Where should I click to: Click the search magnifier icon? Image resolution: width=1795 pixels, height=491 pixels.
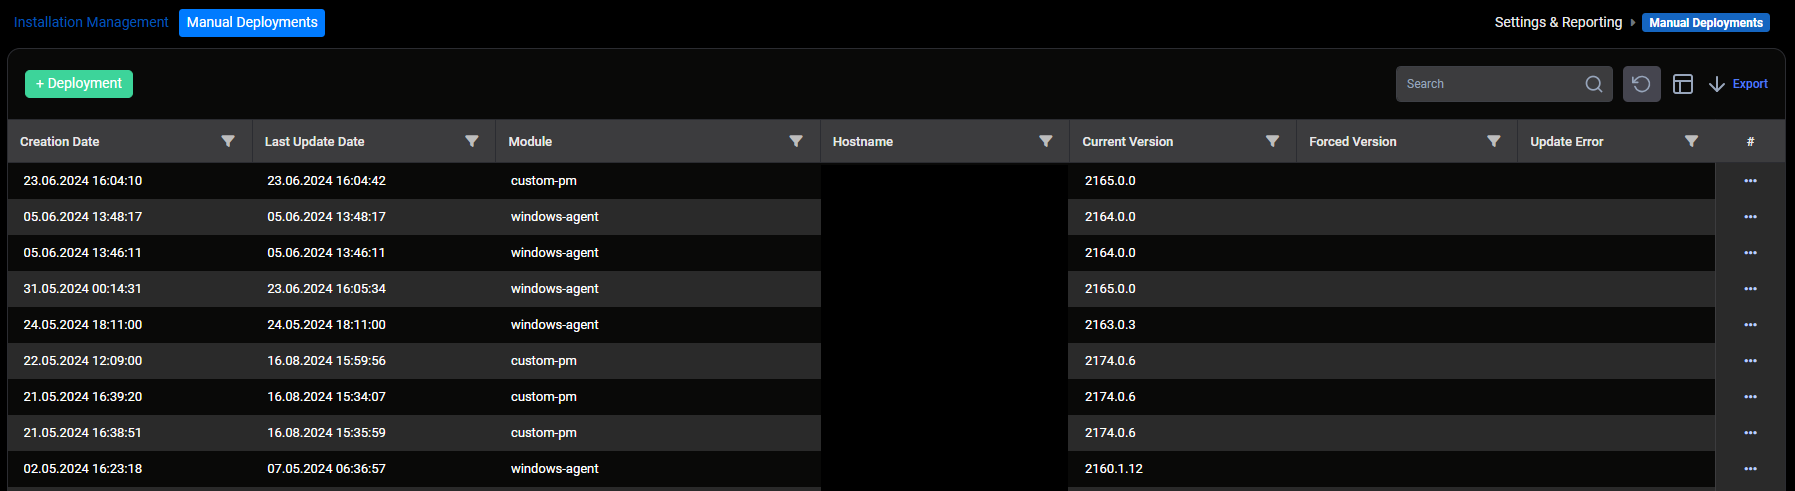point(1594,84)
